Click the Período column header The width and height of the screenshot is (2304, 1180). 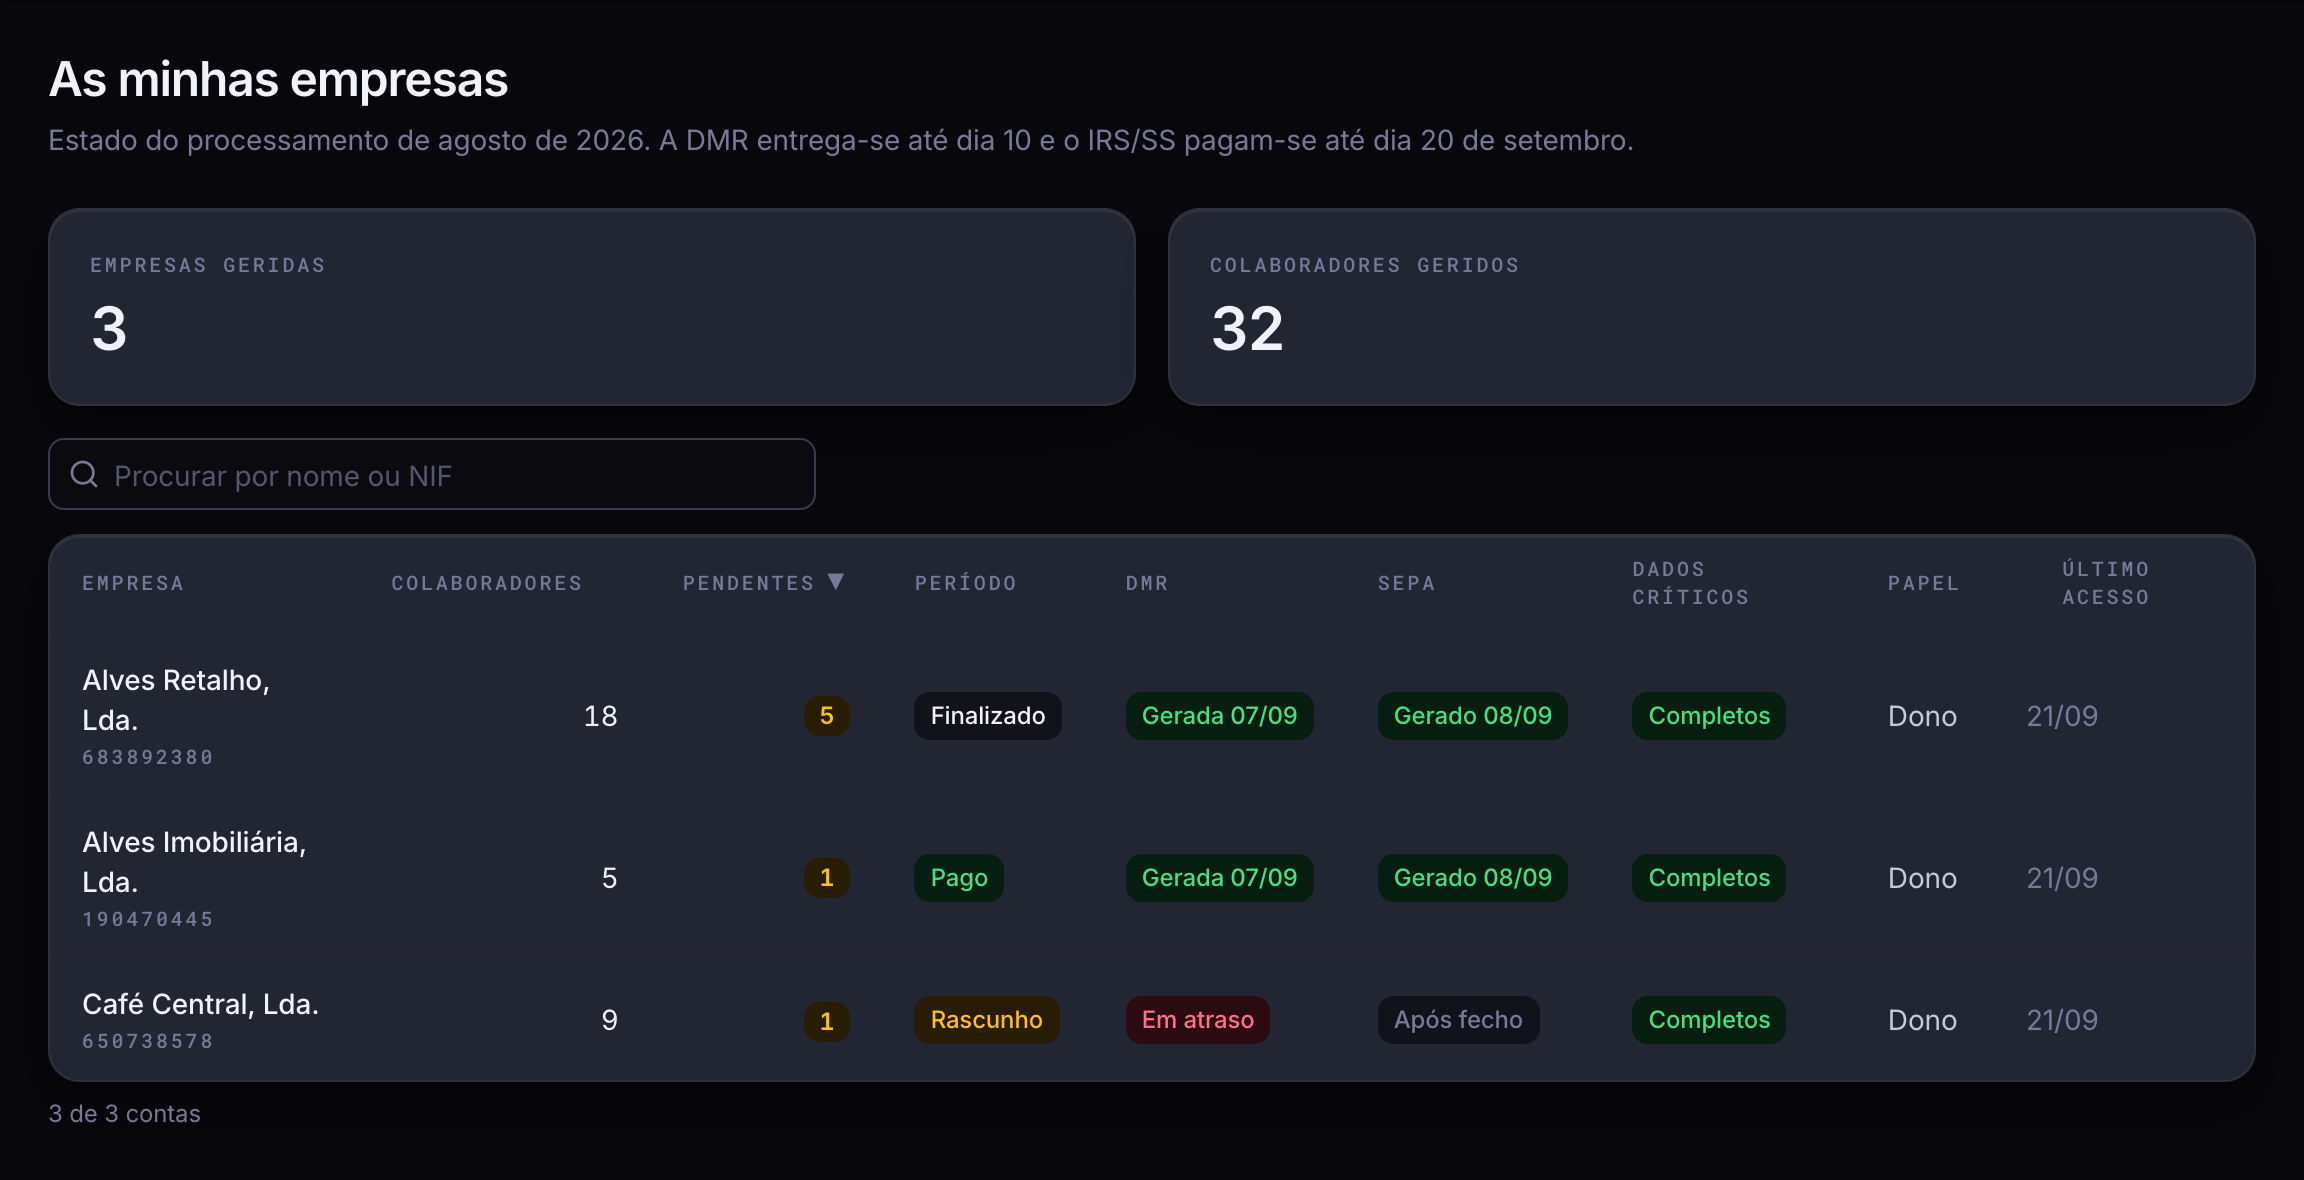[966, 583]
